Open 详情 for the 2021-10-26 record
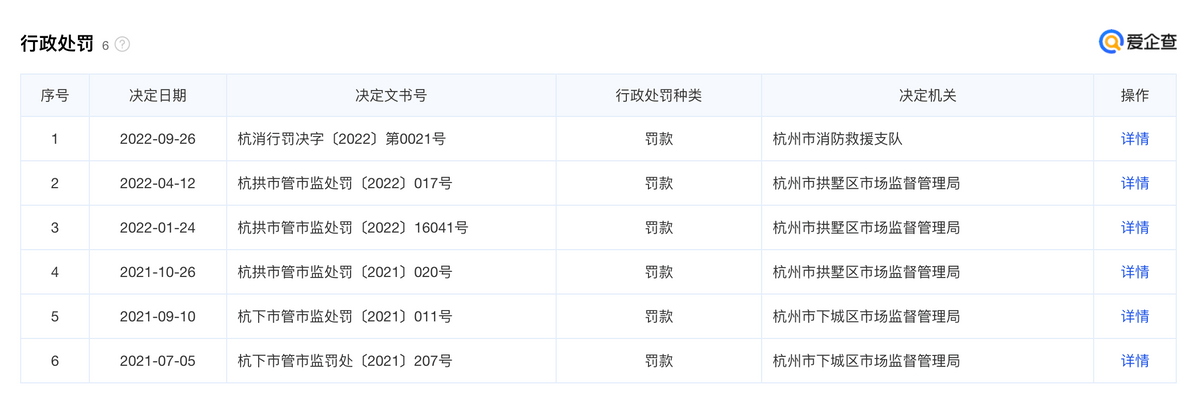Viewport: 1200px width, 397px height. point(1135,272)
